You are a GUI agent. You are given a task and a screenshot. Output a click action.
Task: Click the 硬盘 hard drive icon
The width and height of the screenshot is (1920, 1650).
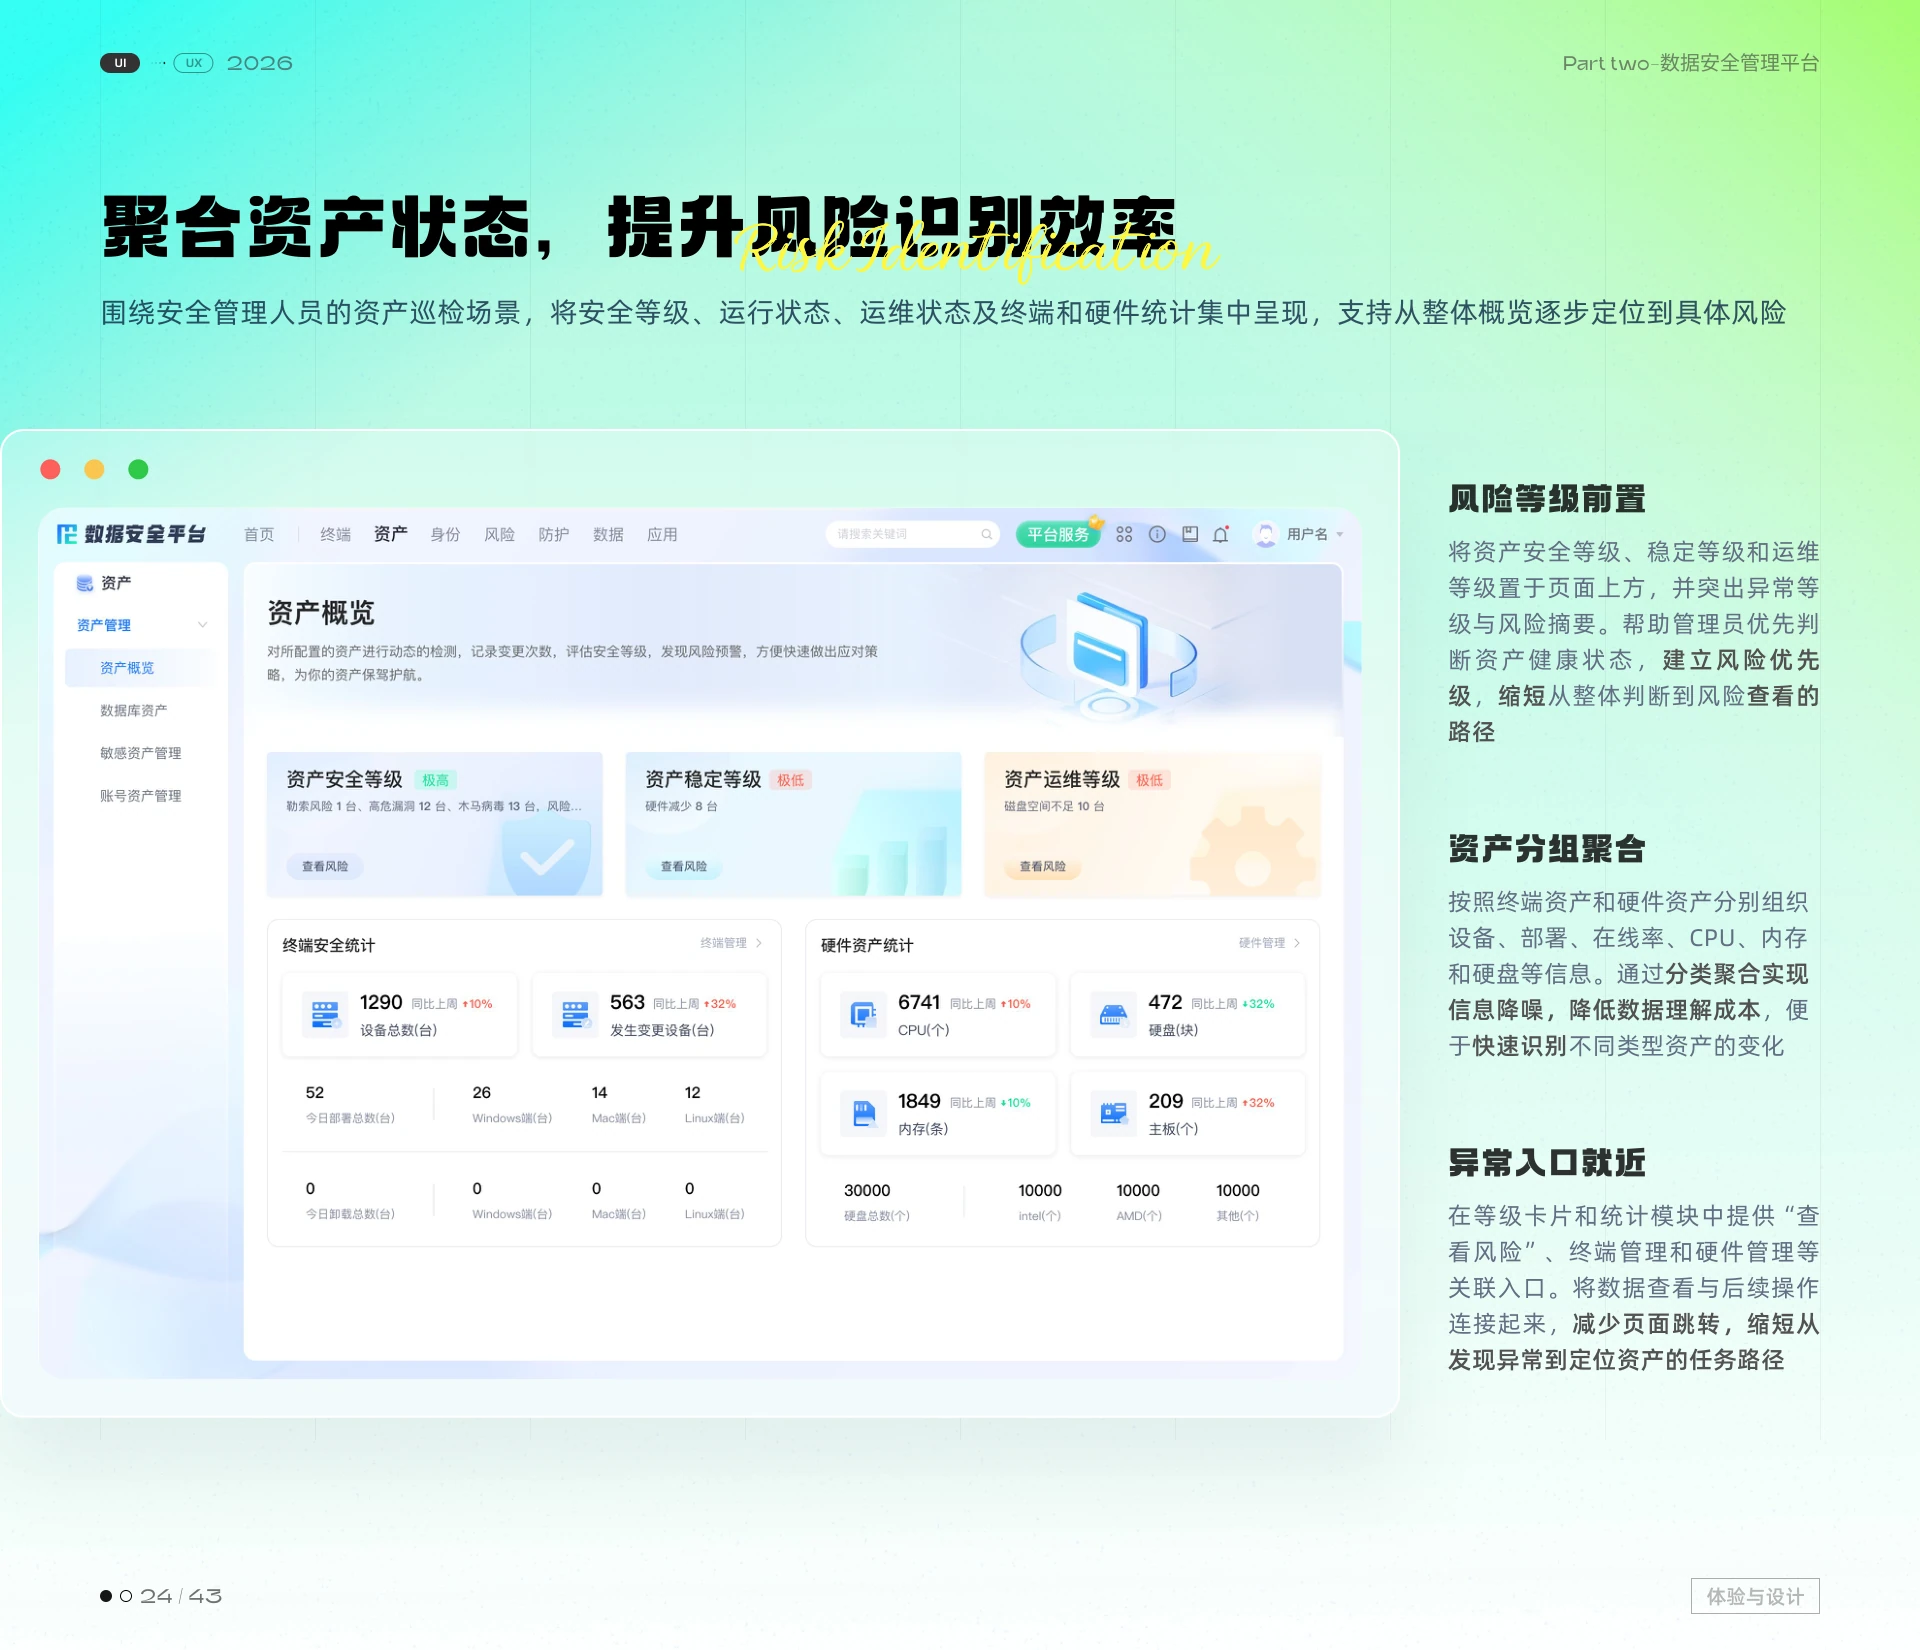click(1113, 1014)
